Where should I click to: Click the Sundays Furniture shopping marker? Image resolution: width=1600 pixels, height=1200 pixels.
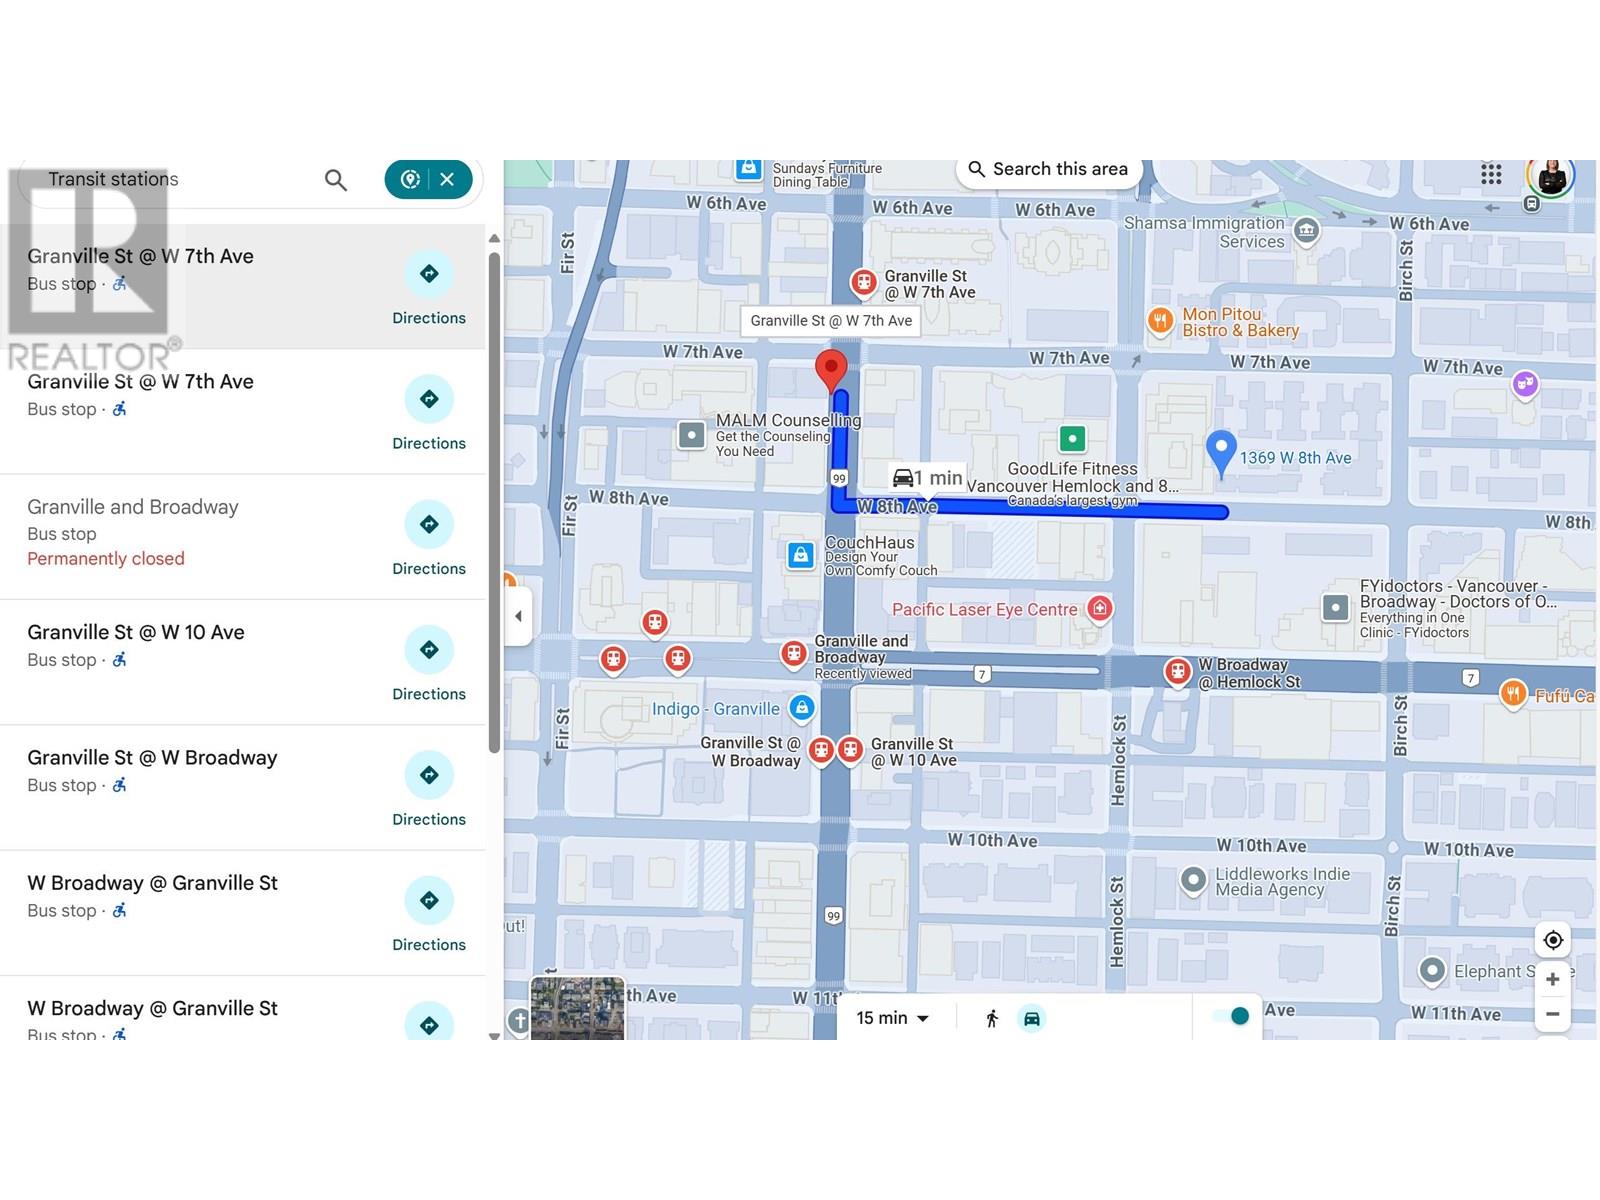click(x=748, y=169)
